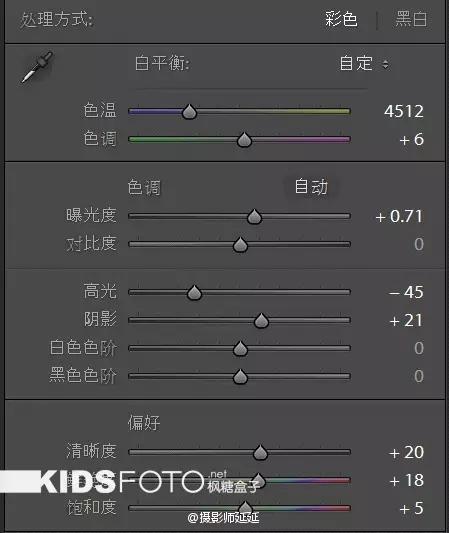
Task: Select the white balance eyedropper tool
Action: (x=37, y=67)
